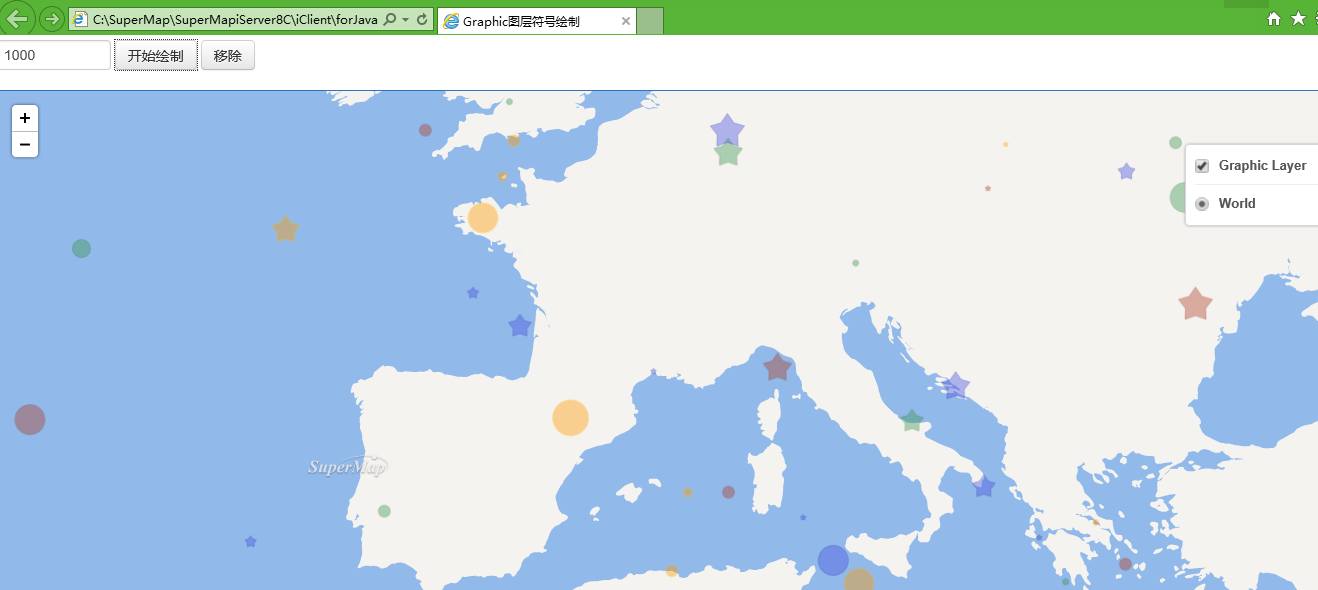Click the small green circle in Portugal

point(384,511)
